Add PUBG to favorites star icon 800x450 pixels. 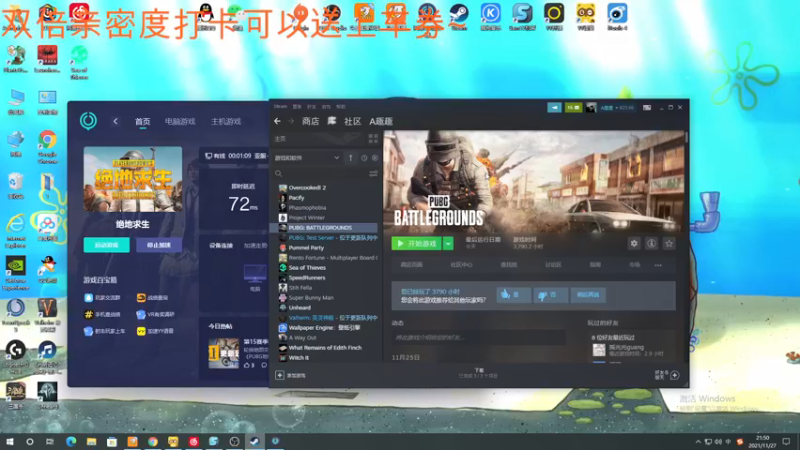pyautogui.click(x=669, y=243)
